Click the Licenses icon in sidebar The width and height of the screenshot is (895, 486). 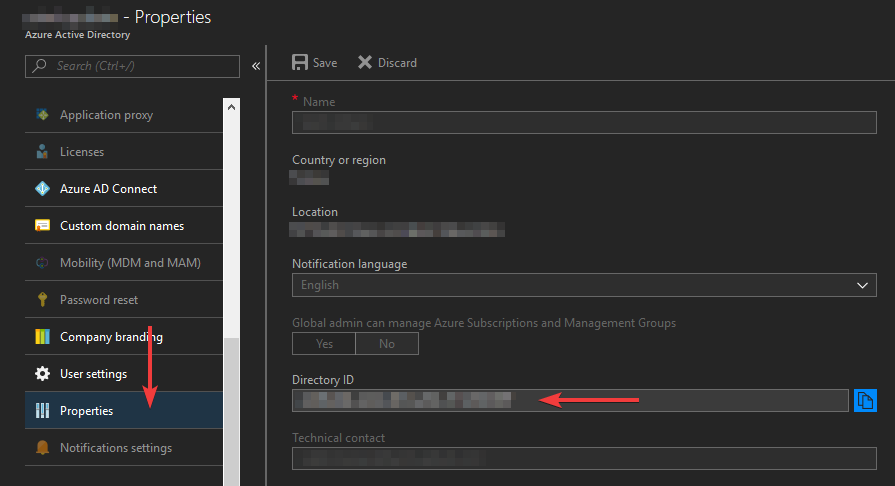point(42,152)
